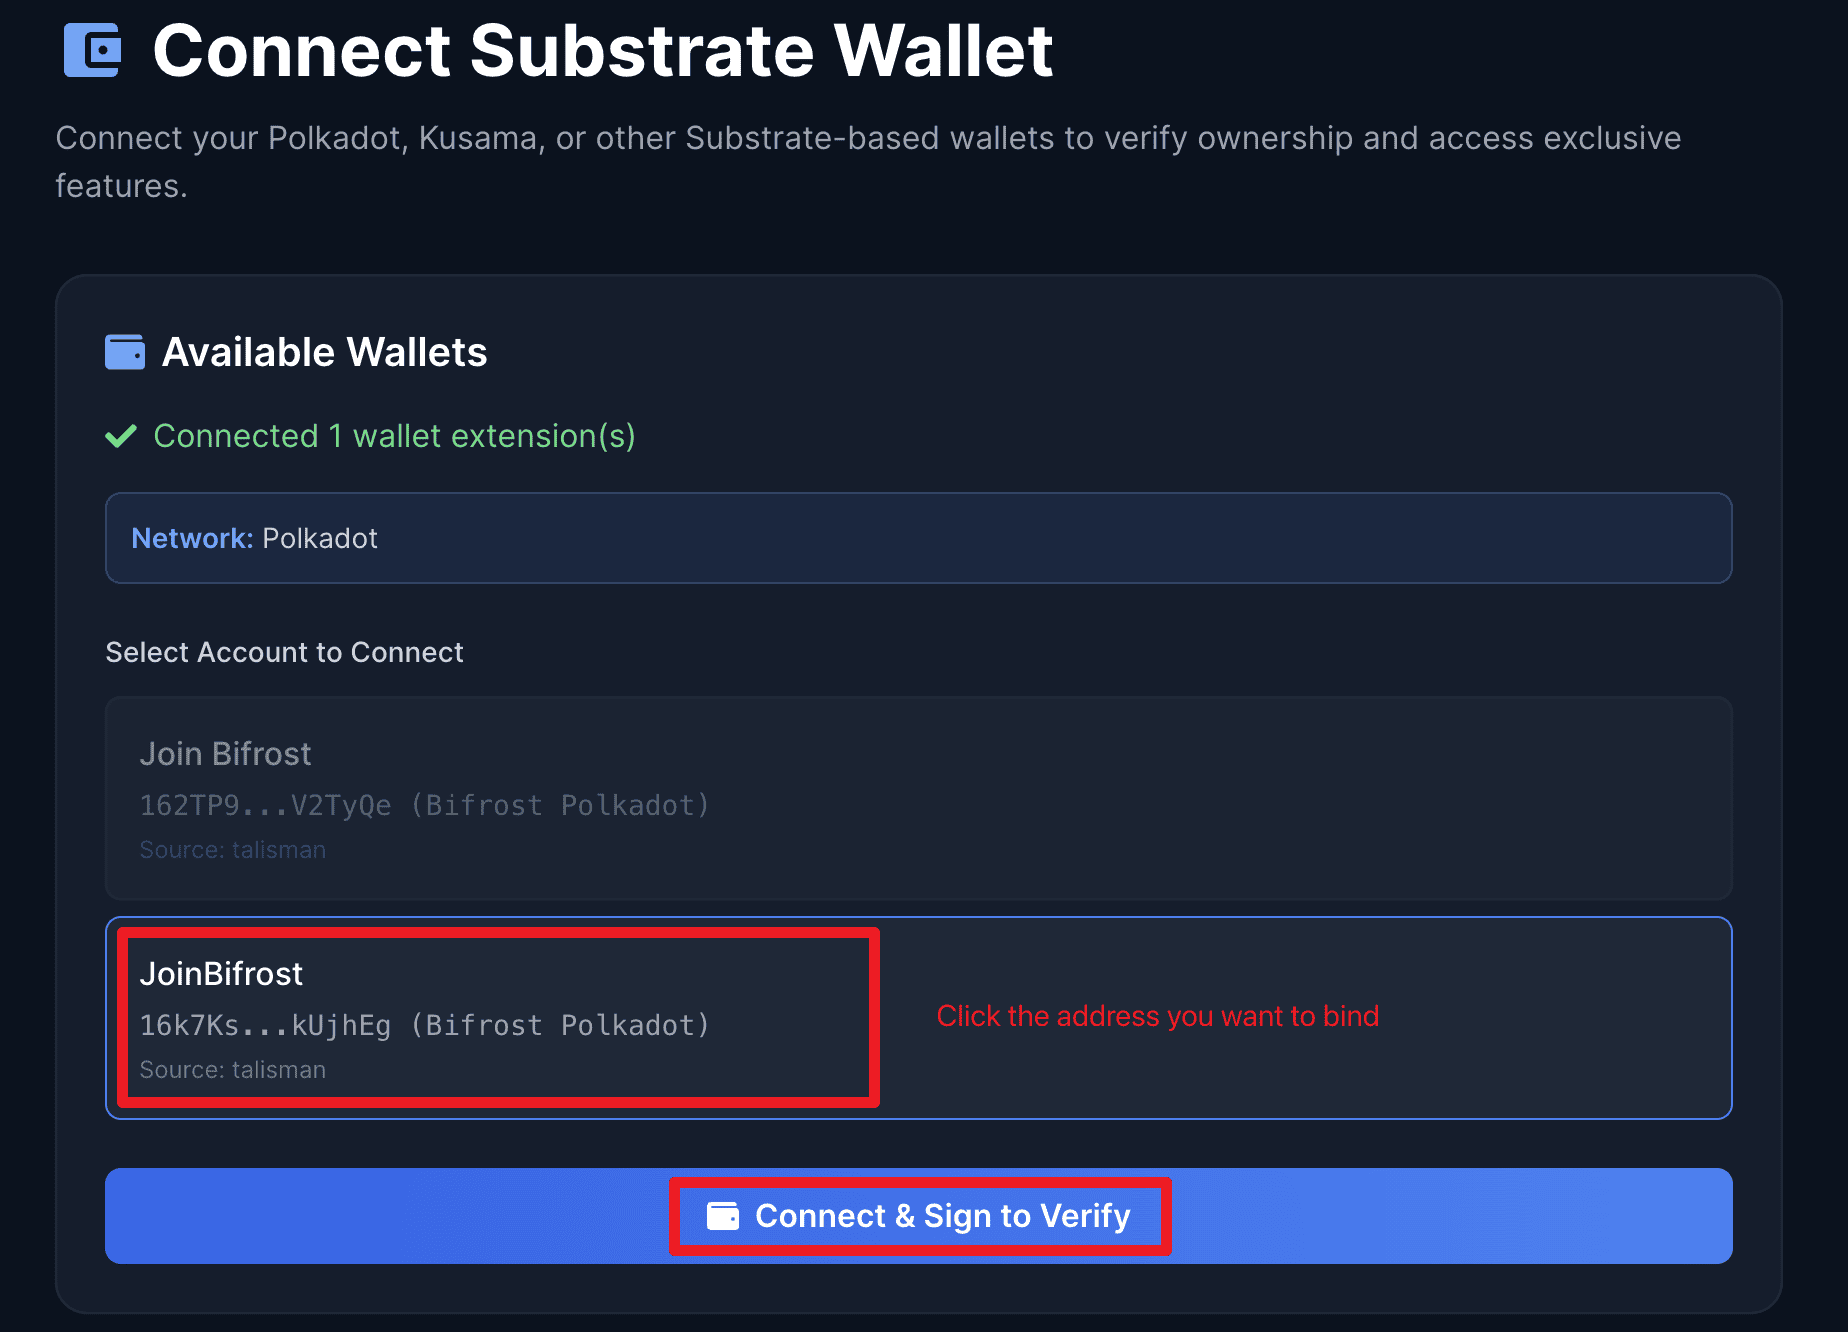This screenshot has width=1848, height=1332.
Task: Click the Select Account to Connect label
Action: (x=284, y=652)
